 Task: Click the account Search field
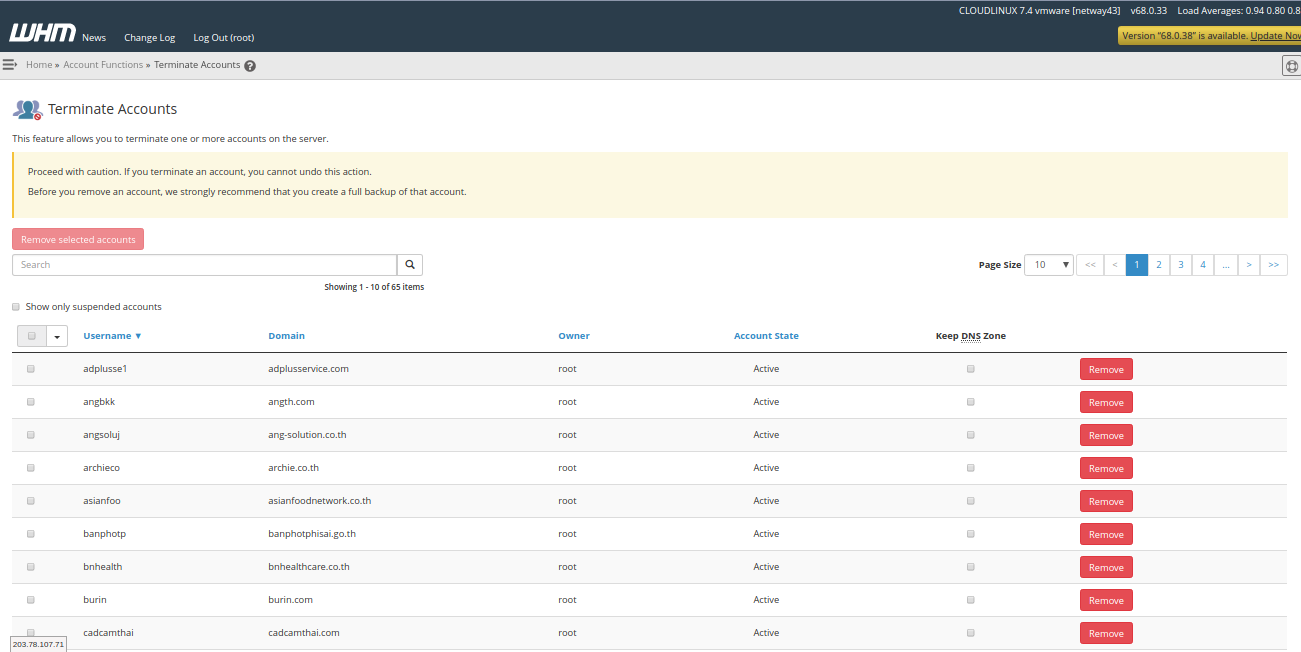pos(204,265)
